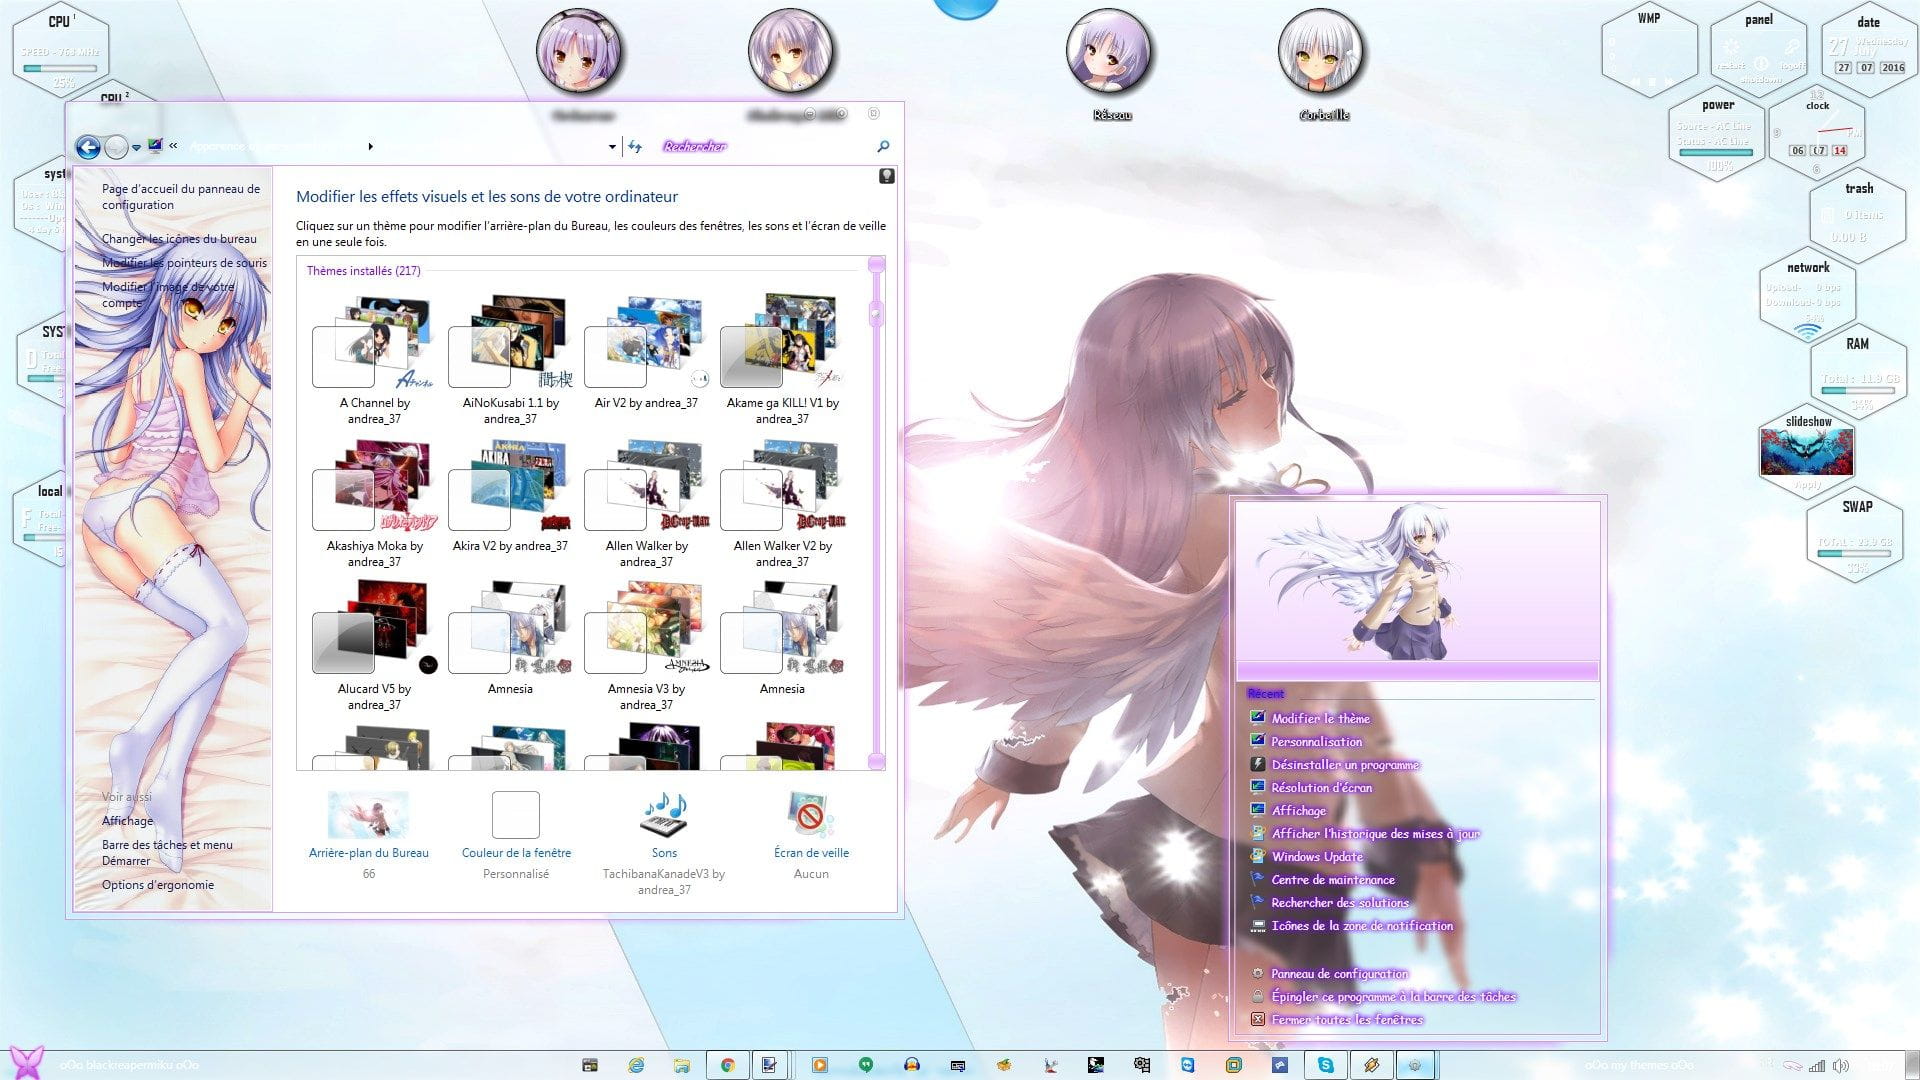This screenshot has height=1080, width=1920.
Task: Select the Akashiya Moka by andrea_37 theme
Action: point(374,503)
